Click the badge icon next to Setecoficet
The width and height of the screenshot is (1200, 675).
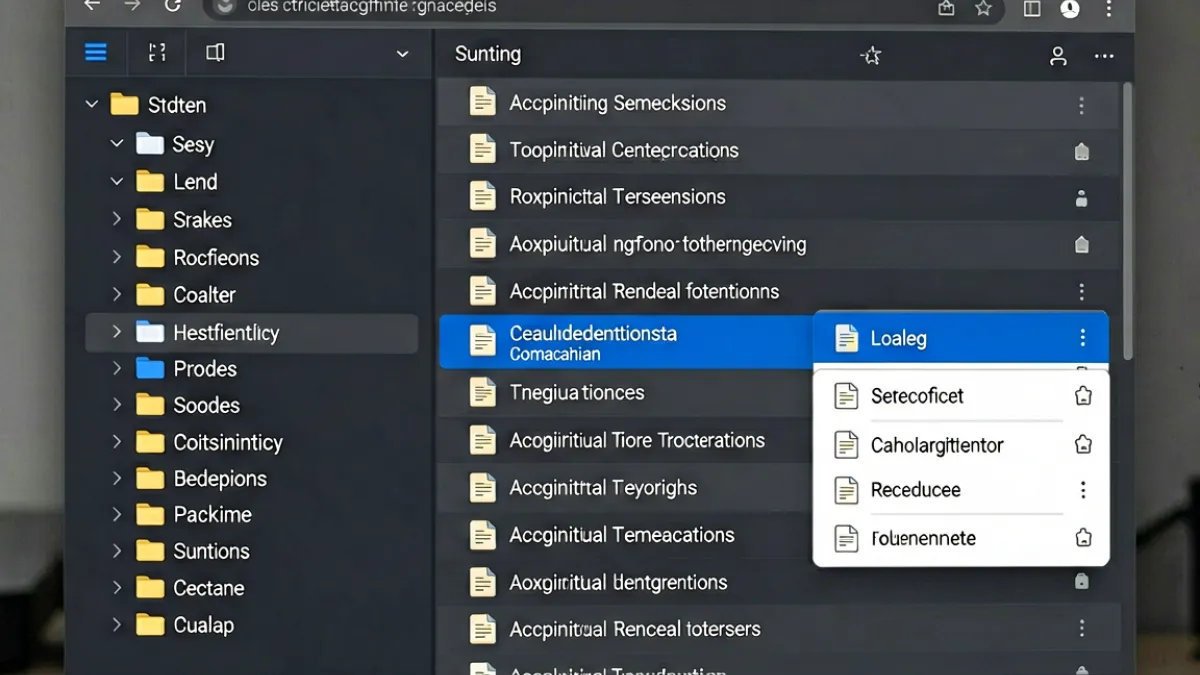point(1082,397)
